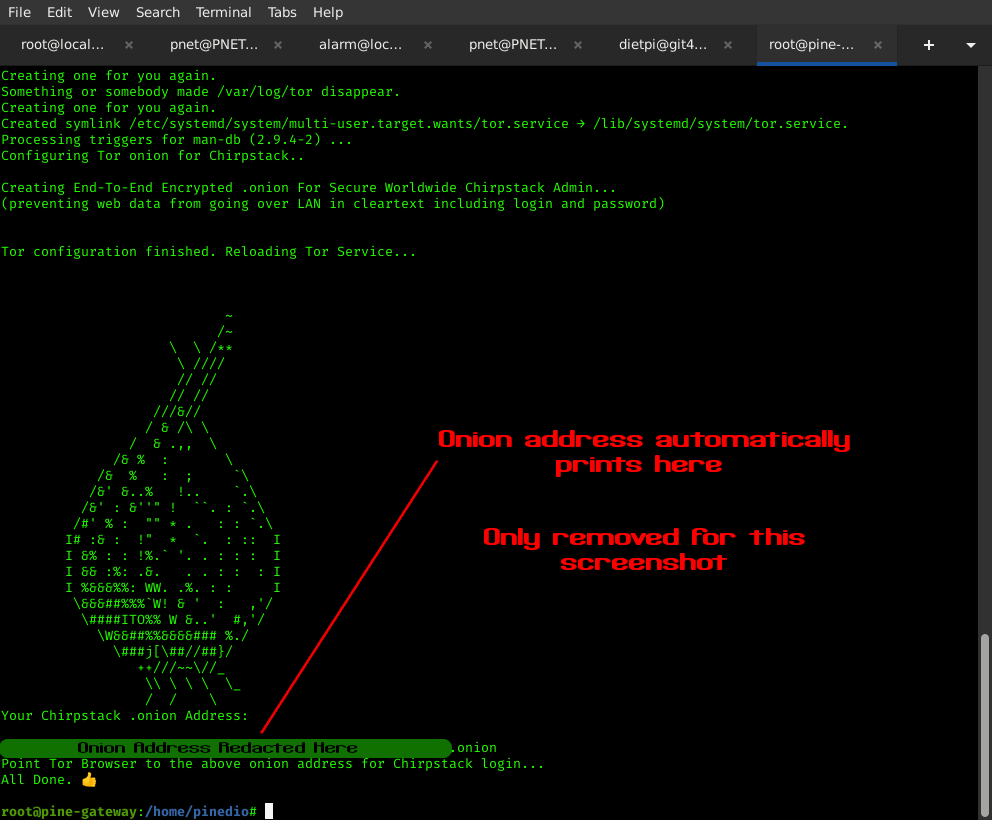Image resolution: width=992 pixels, height=820 pixels.
Task: Close the dietpi@git4 terminal tab
Action: coord(728,45)
